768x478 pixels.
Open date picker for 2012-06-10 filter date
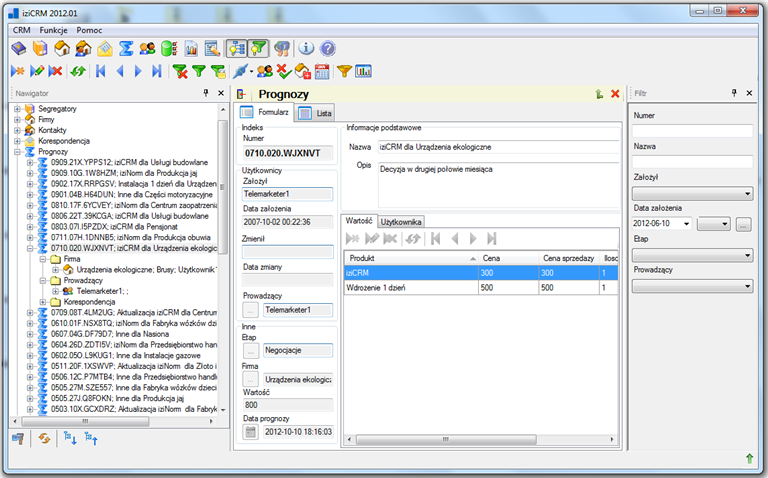point(686,224)
